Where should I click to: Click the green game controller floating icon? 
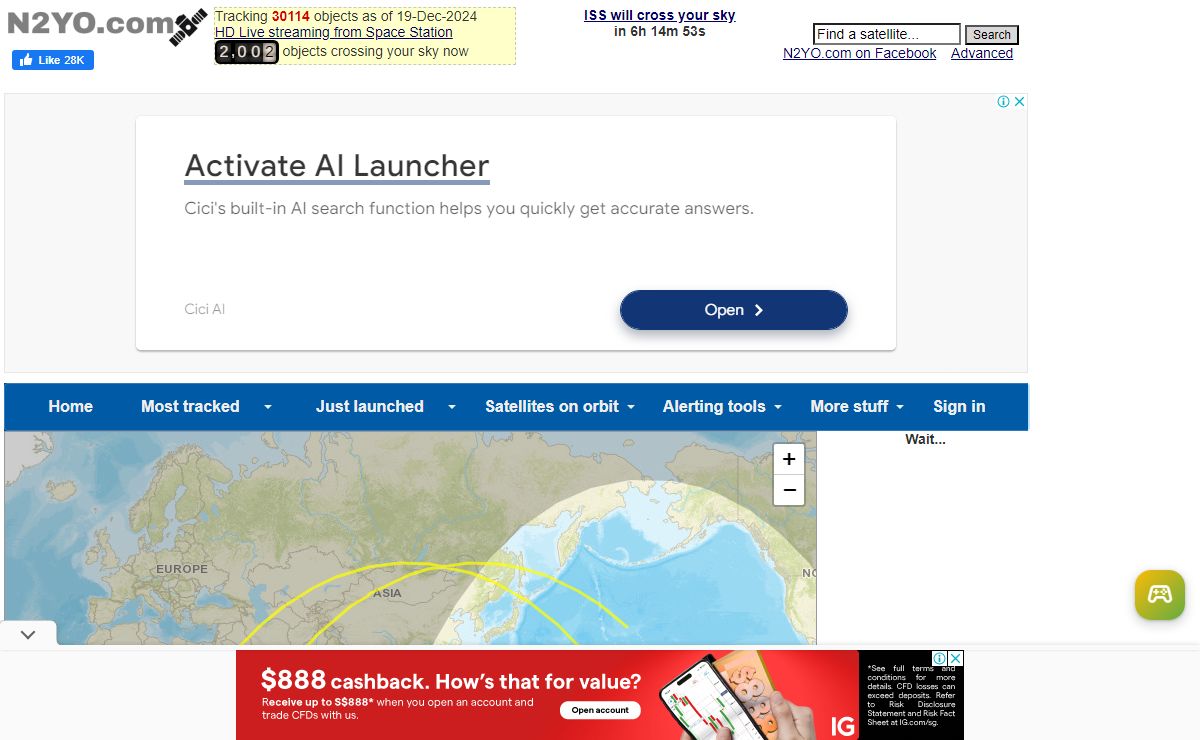click(x=1159, y=595)
